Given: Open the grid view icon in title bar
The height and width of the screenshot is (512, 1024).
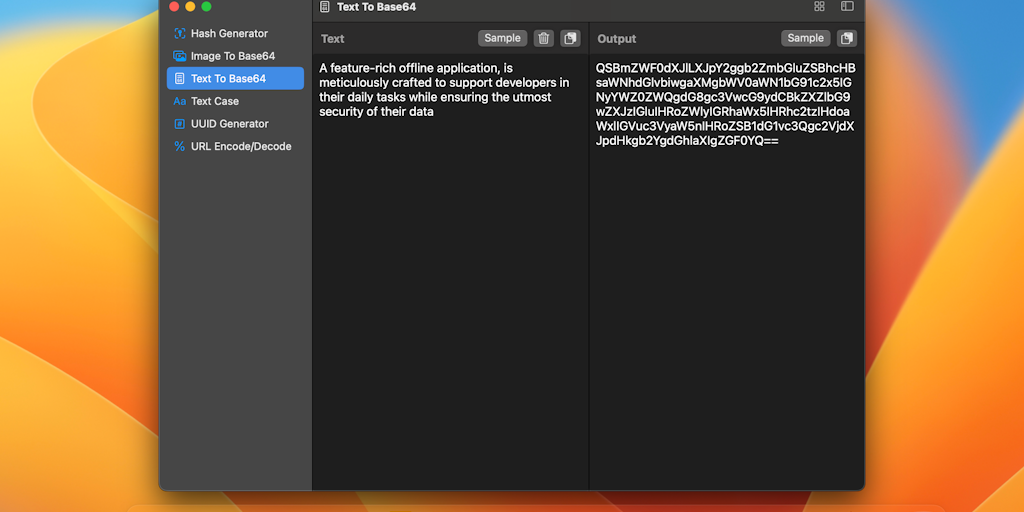Looking at the screenshot, I should pyautogui.click(x=820, y=7).
